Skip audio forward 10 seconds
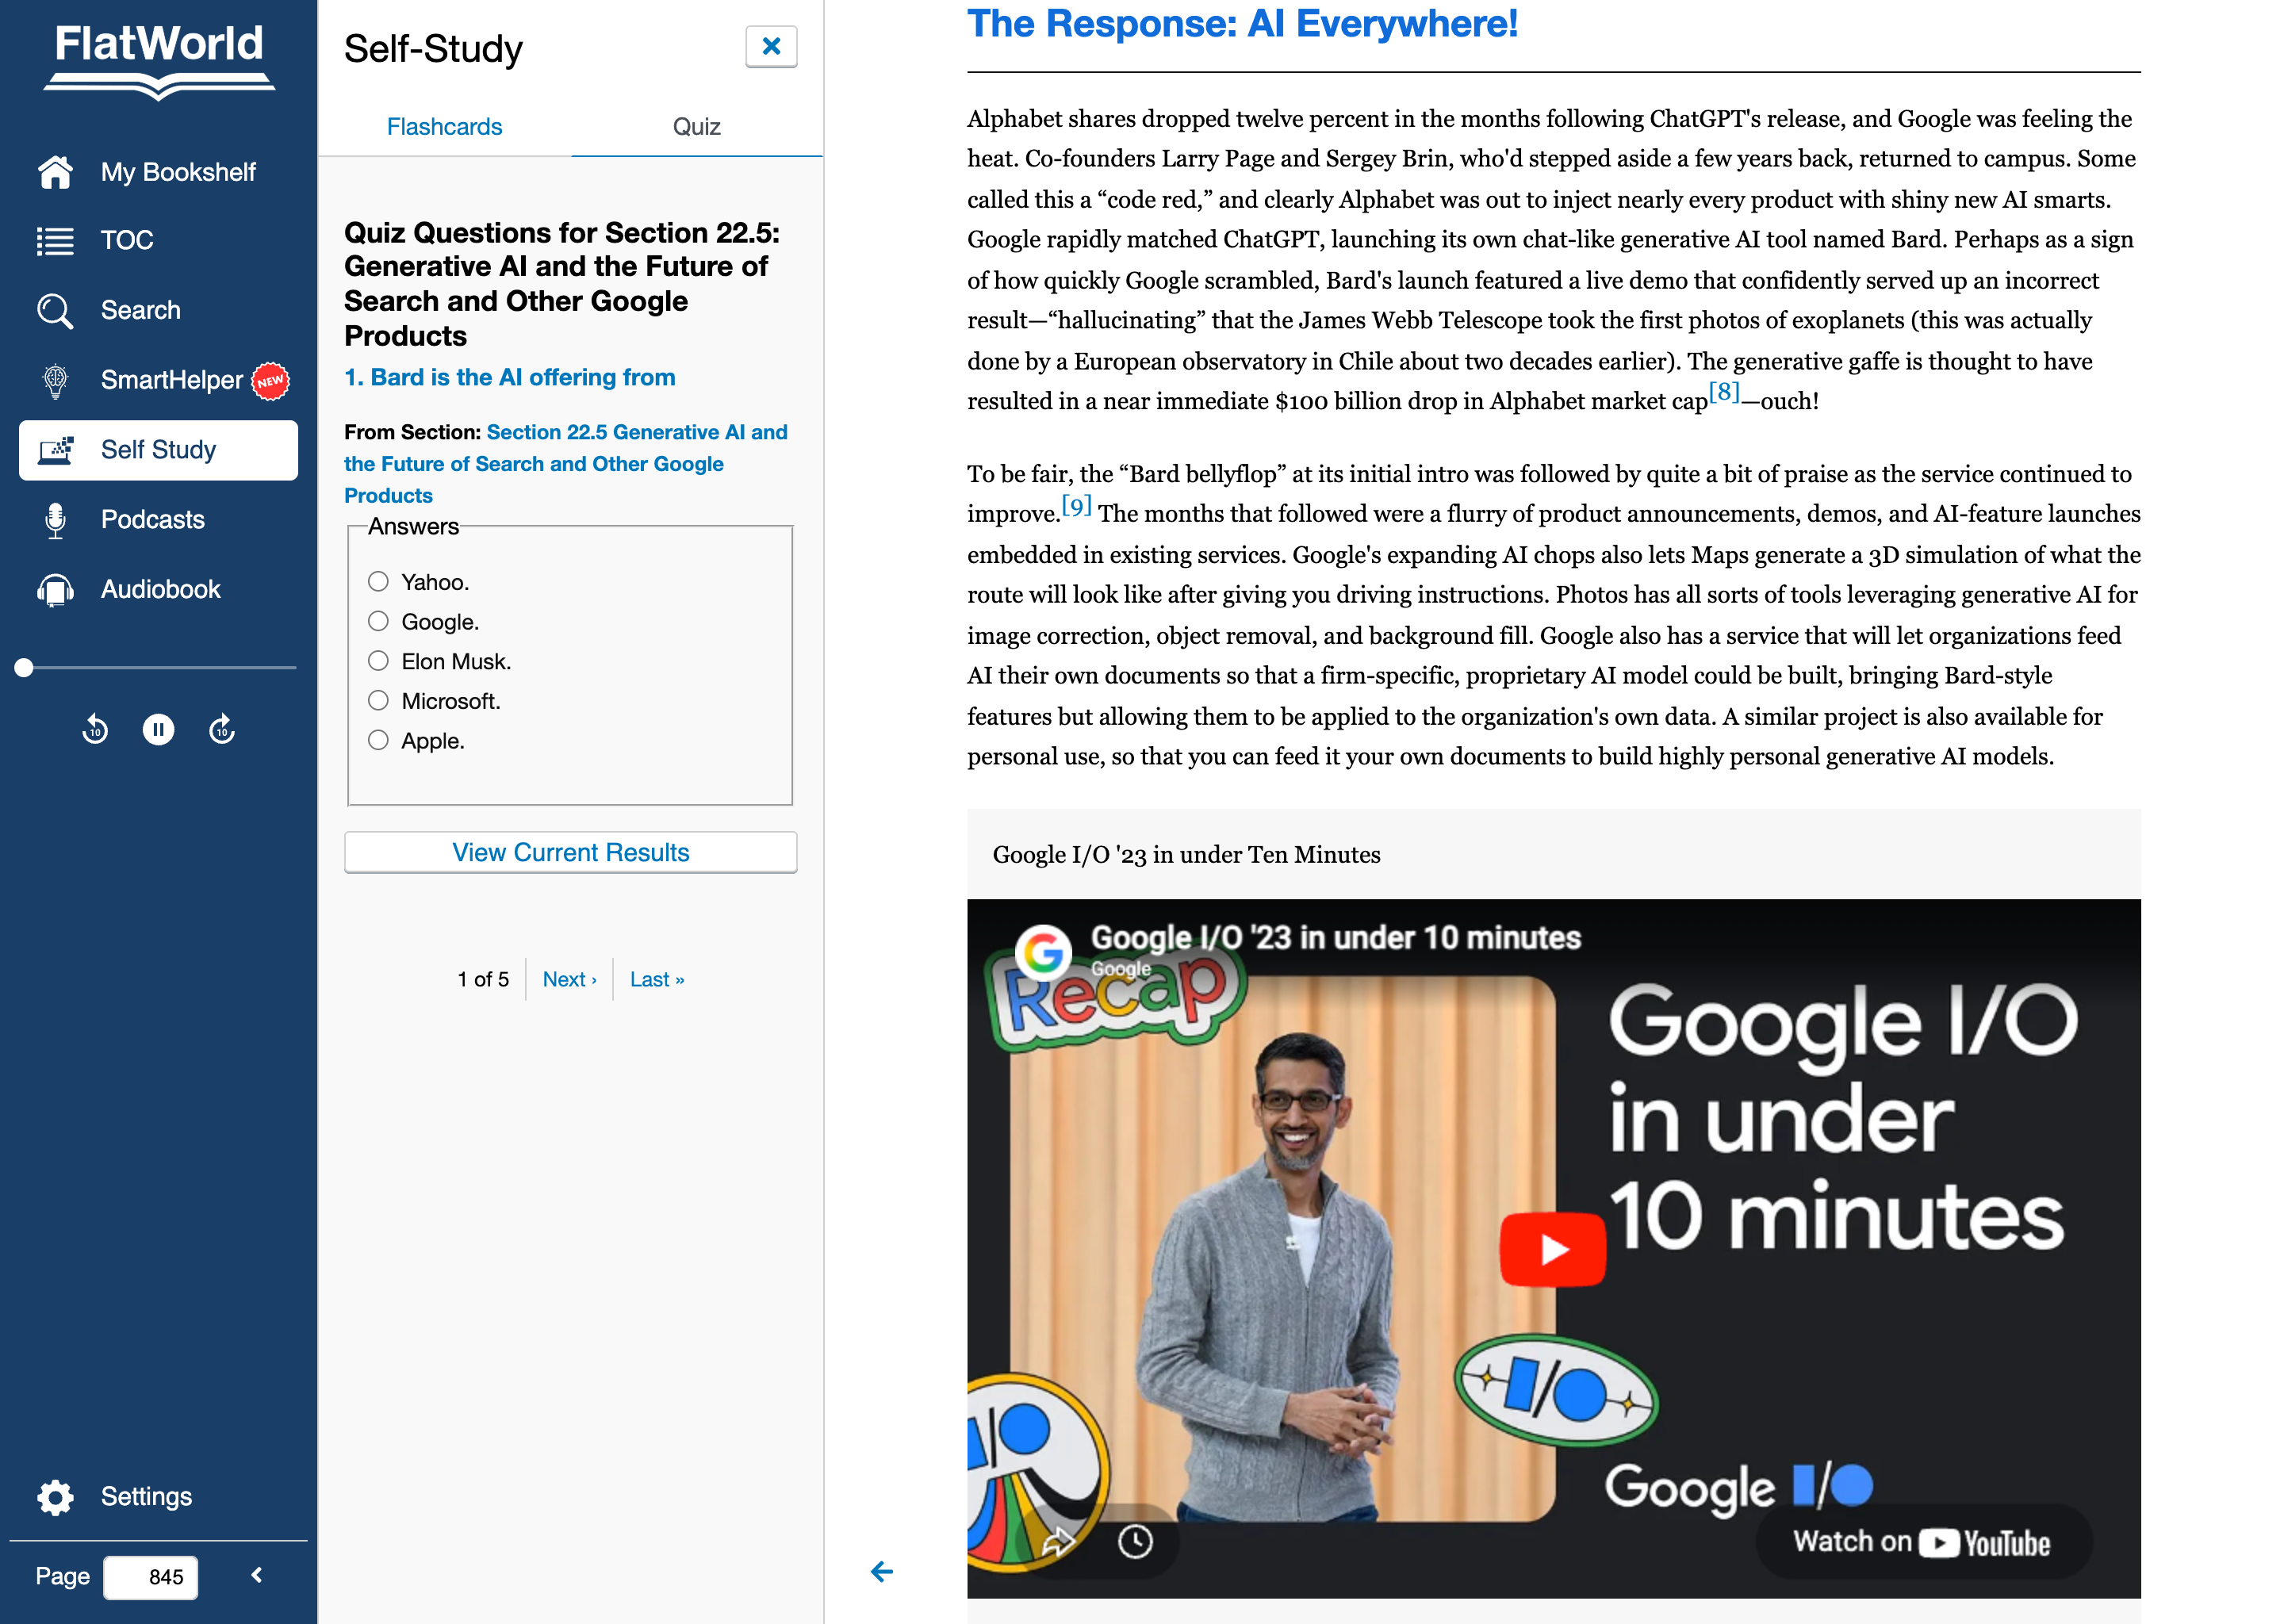The width and height of the screenshot is (2284, 1624). [x=222, y=729]
